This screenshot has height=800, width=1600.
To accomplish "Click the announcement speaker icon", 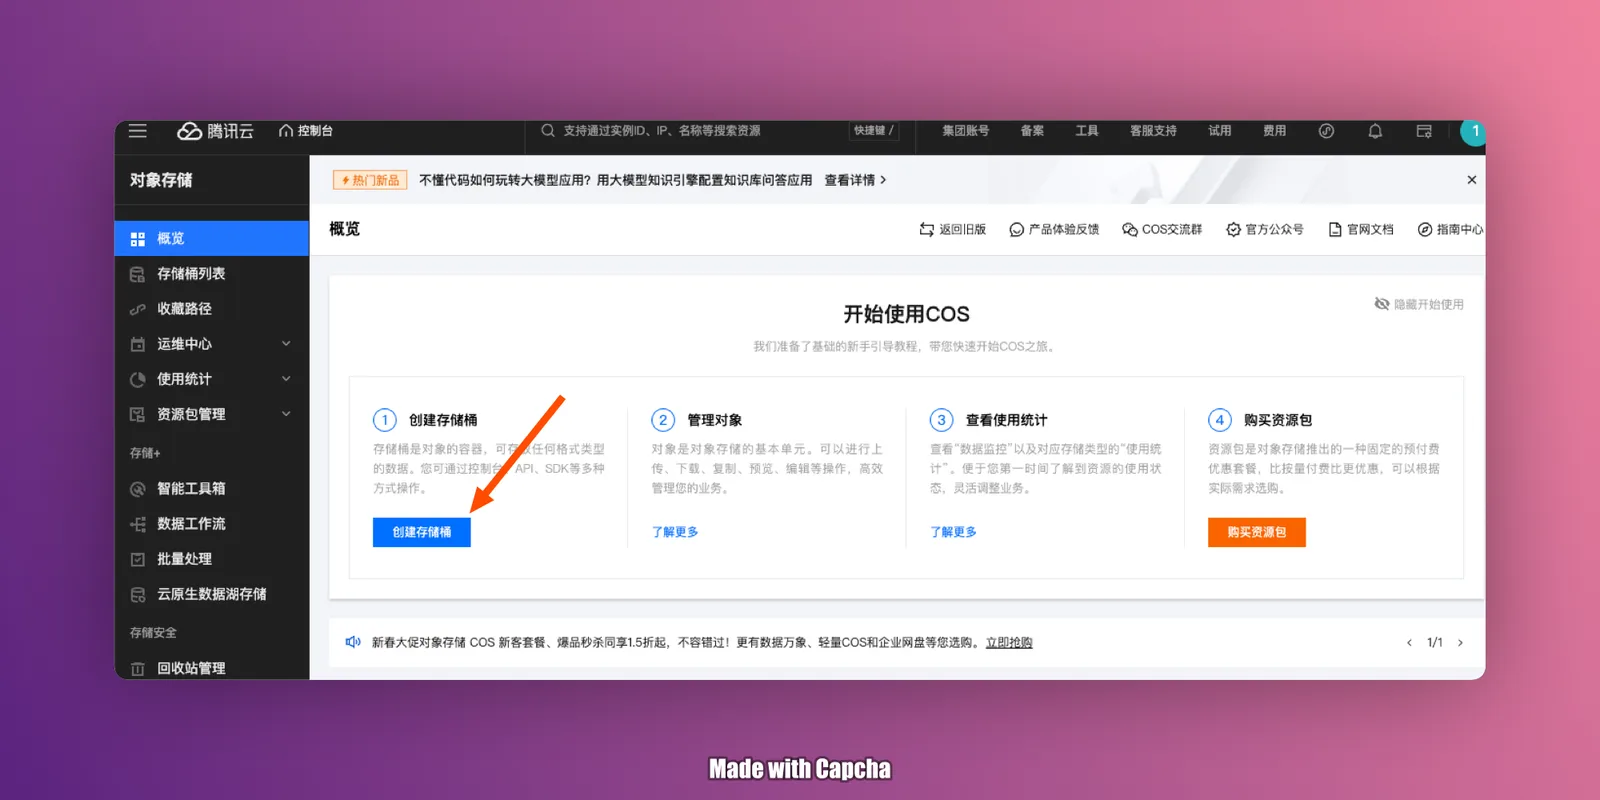I will [x=353, y=642].
